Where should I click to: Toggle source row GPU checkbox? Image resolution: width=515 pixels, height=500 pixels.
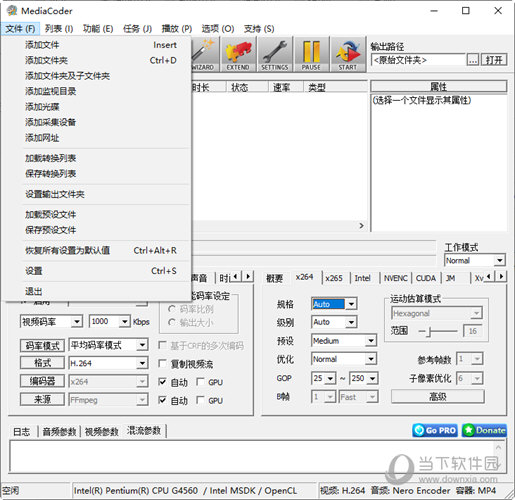click(200, 400)
